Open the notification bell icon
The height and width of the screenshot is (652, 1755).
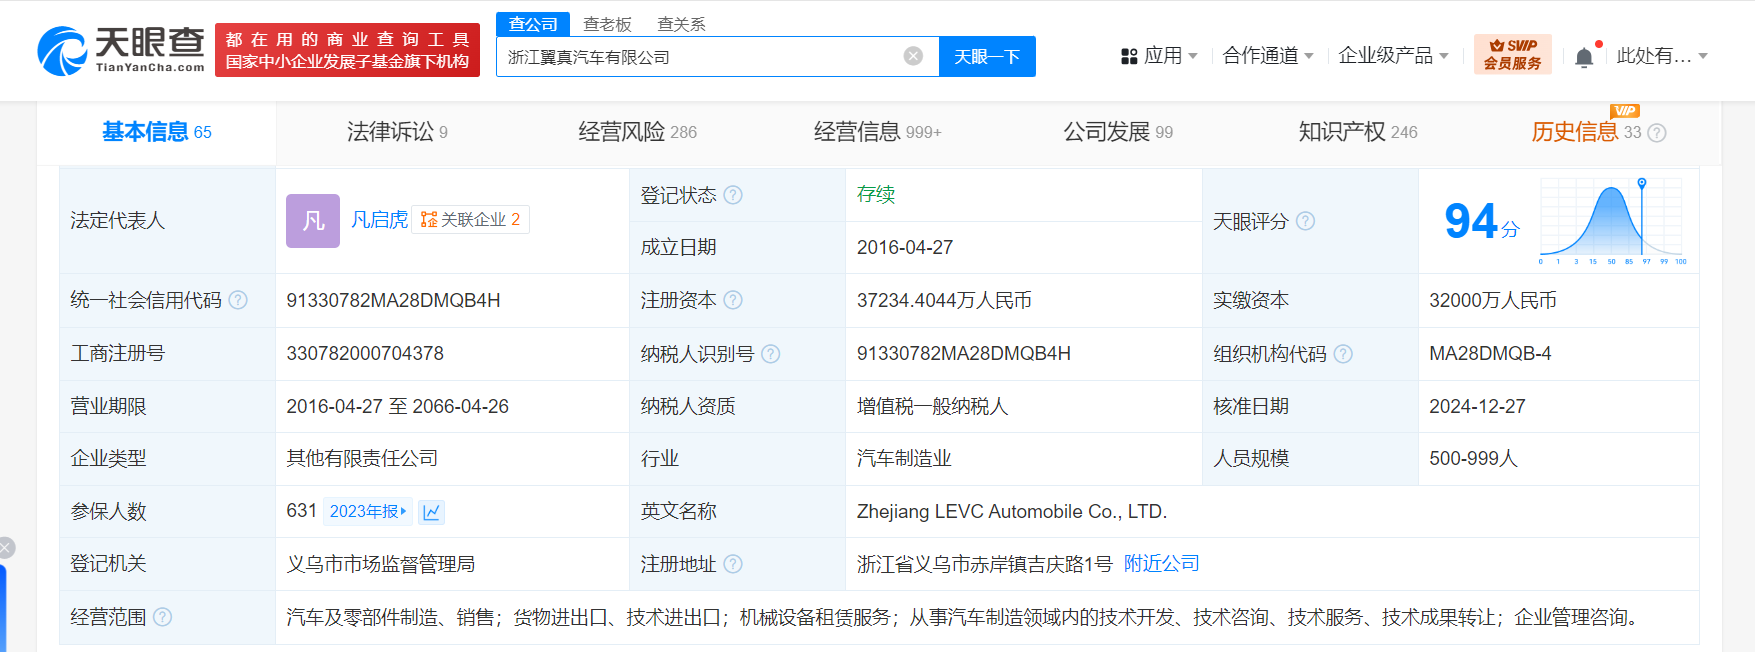(x=1584, y=57)
